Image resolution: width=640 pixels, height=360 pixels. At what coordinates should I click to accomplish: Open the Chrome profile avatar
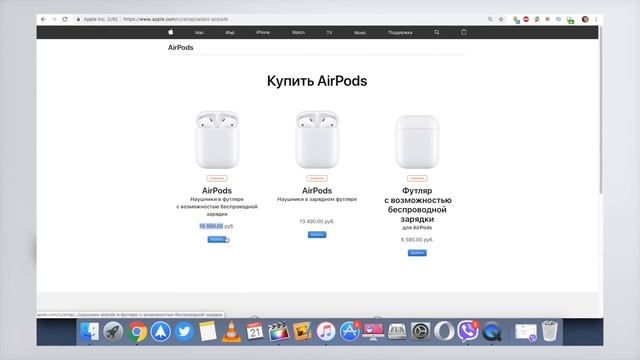pos(585,19)
